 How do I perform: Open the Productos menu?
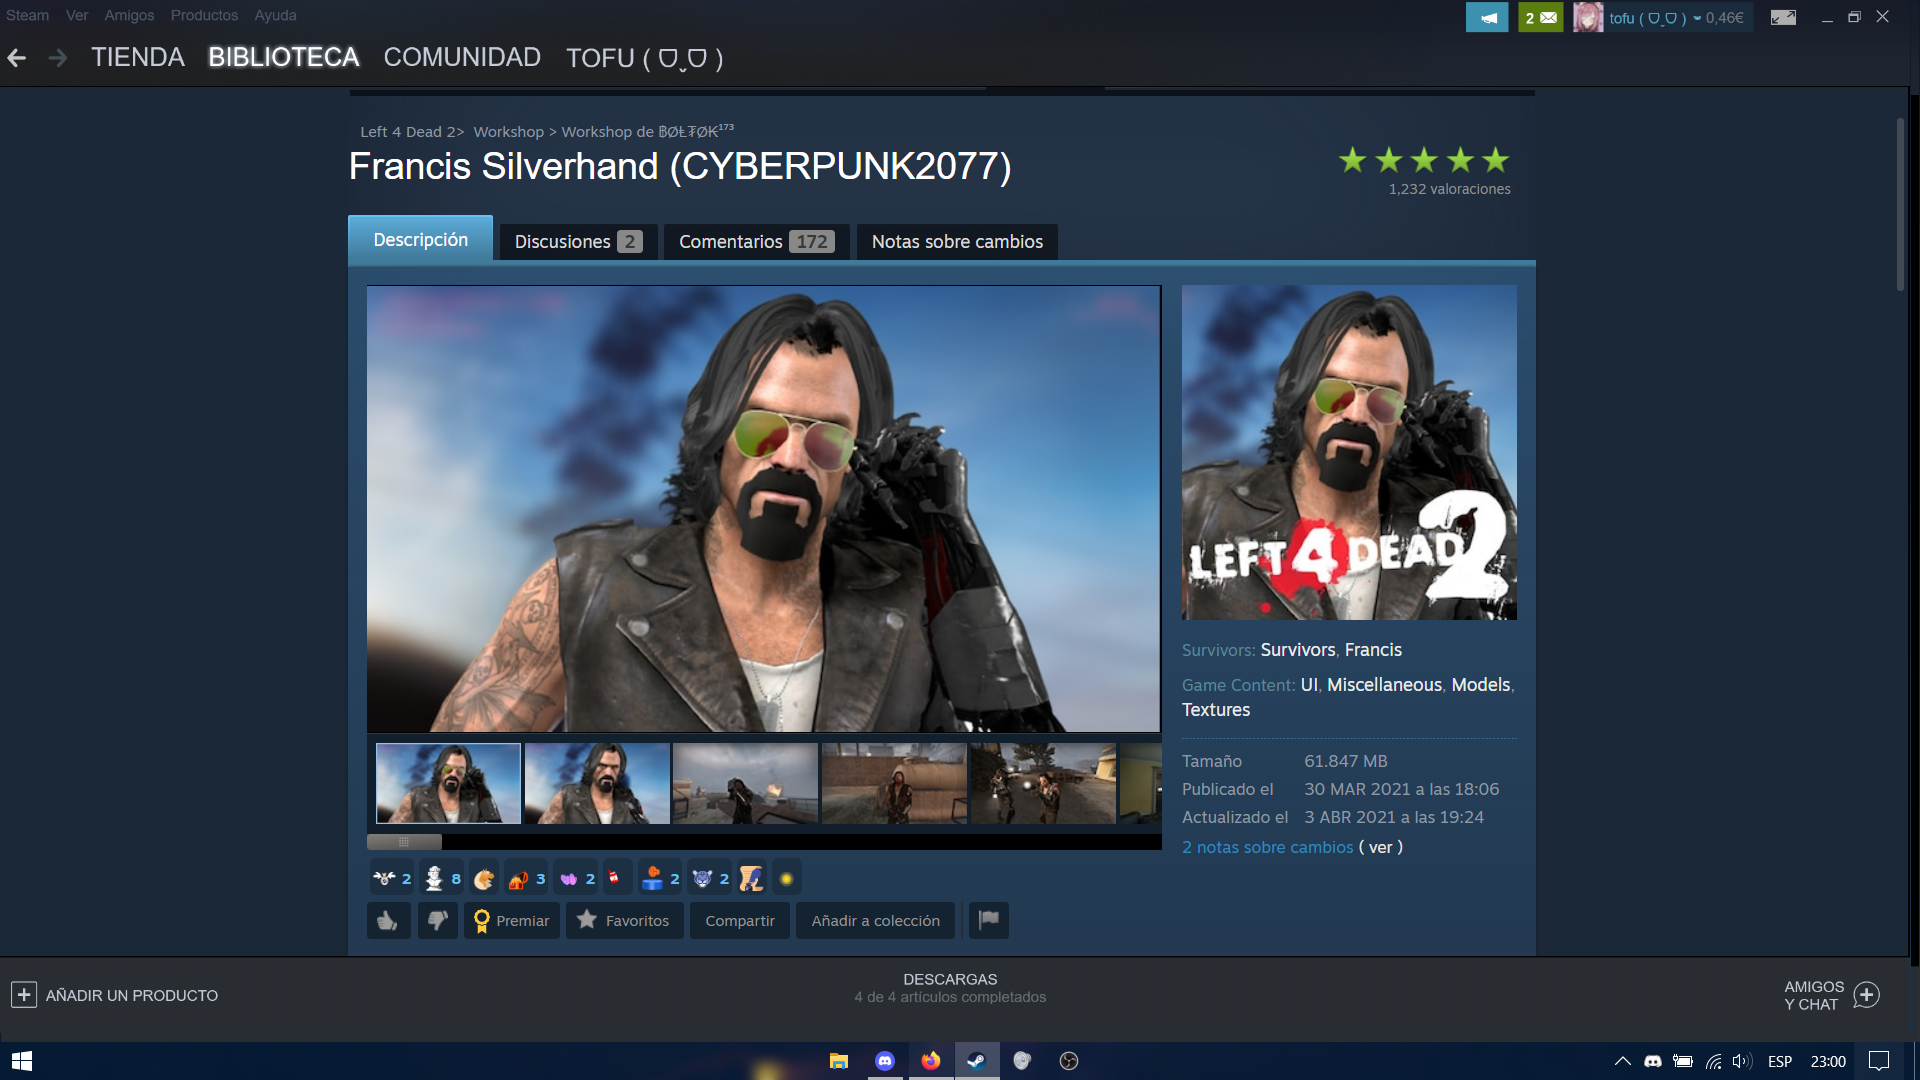click(x=204, y=15)
